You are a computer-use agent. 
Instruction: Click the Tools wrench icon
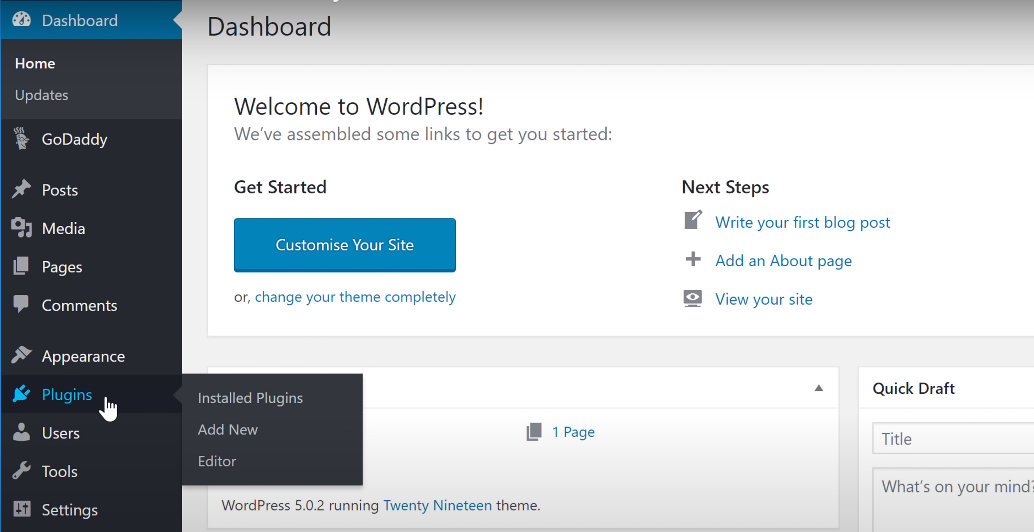(21, 471)
